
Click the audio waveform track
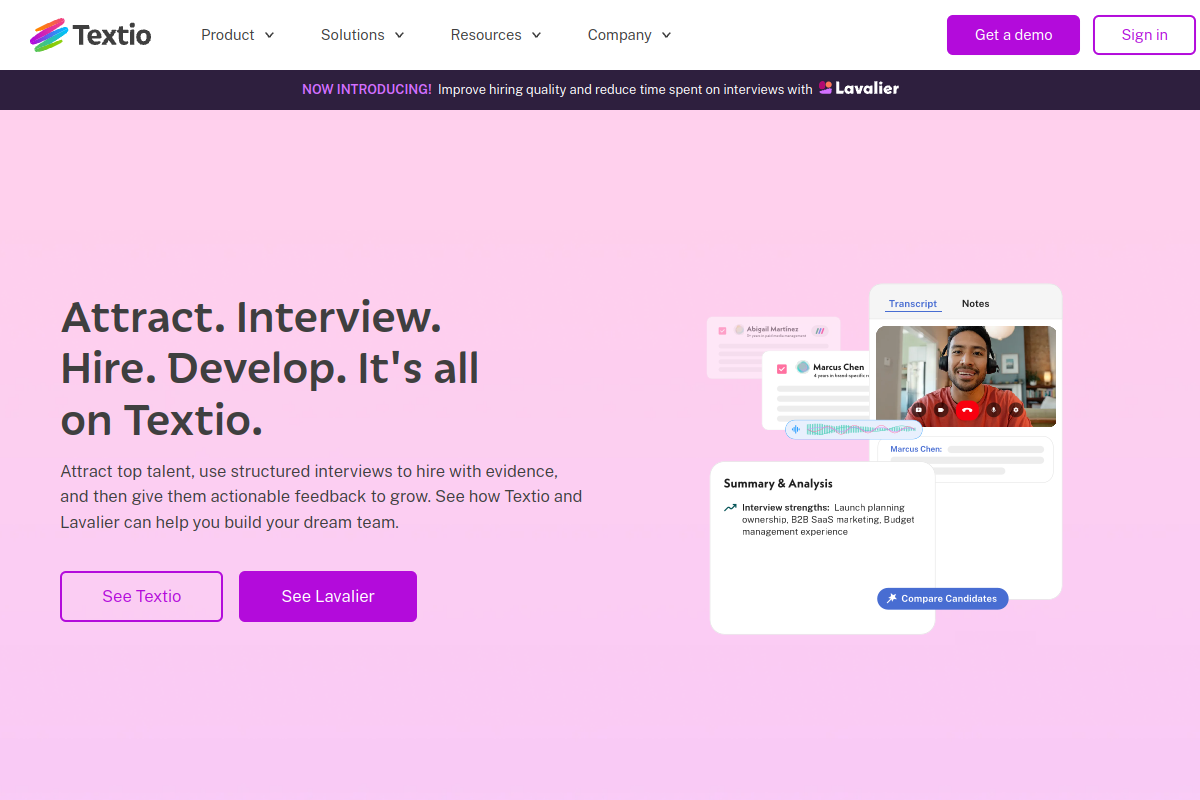(861, 430)
